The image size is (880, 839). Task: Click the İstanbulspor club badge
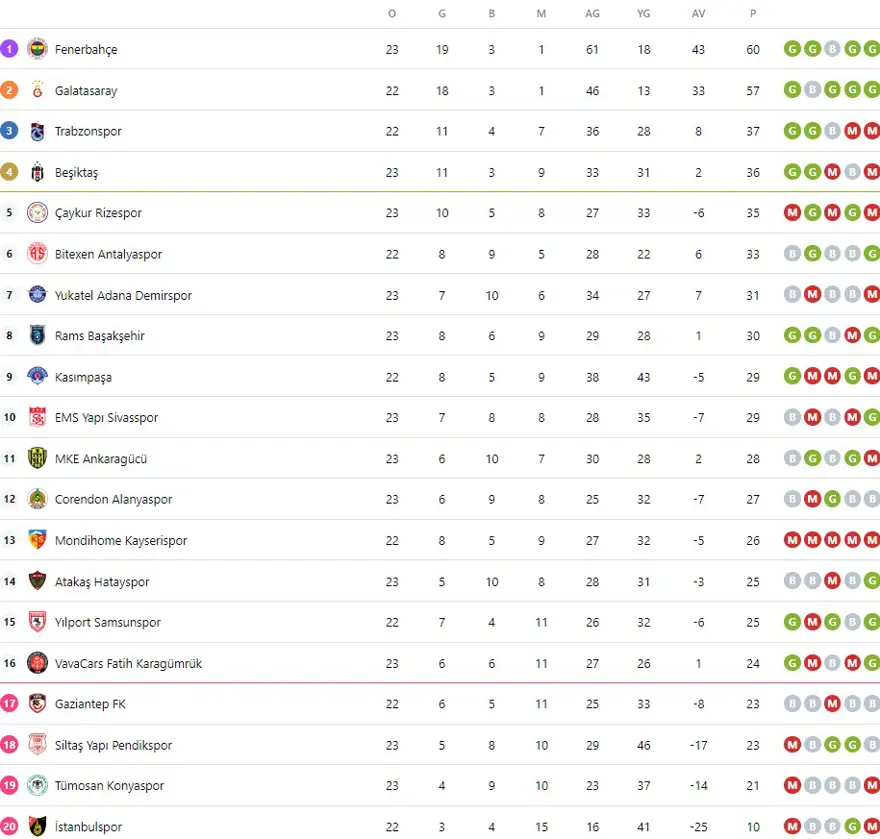point(37,827)
